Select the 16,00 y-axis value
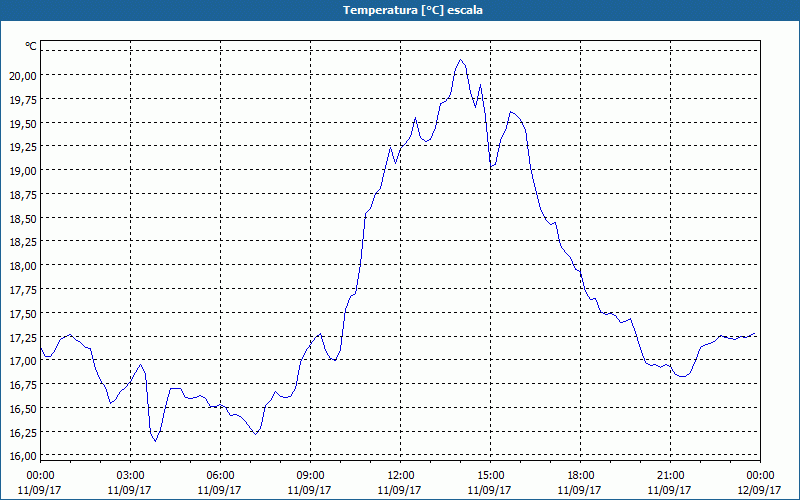 click(23, 456)
